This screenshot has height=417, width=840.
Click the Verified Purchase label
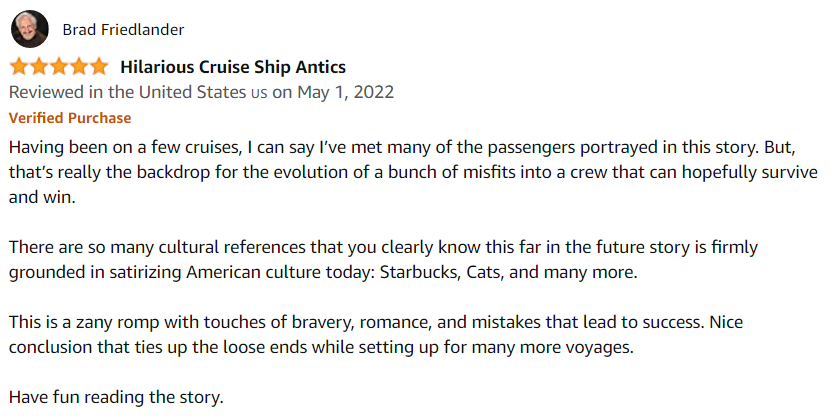coord(70,118)
